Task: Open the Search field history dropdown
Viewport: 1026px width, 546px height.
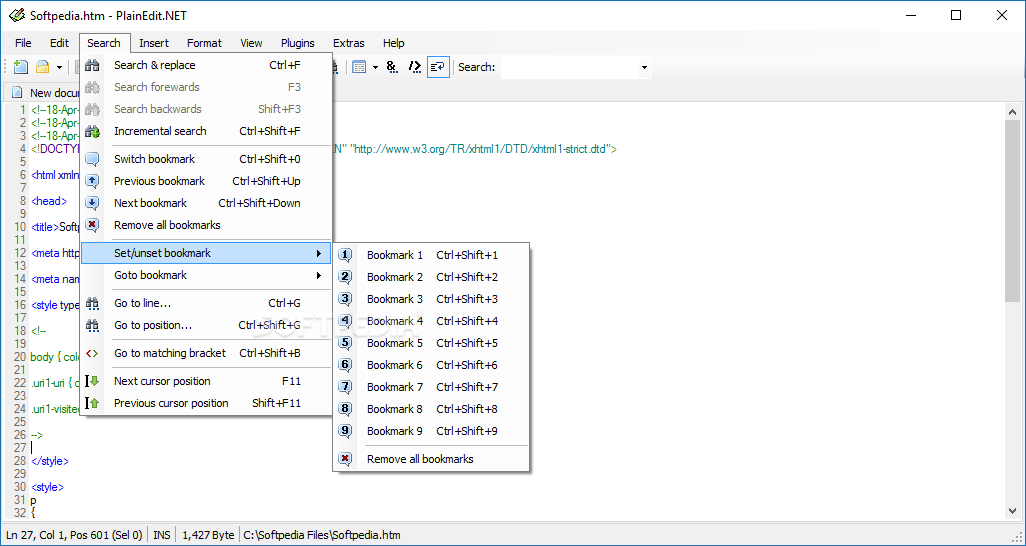Action: pos(644,67)
